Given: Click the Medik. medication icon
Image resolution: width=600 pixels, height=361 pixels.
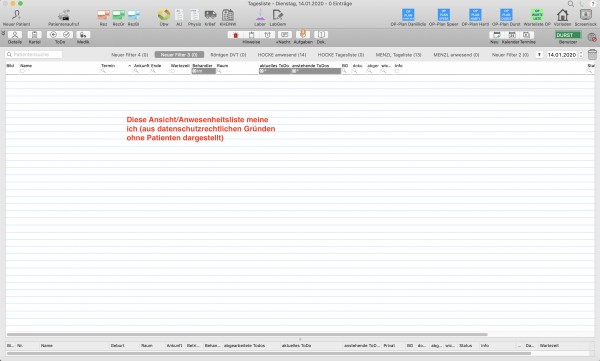Looking at the screenshot, I should coord(83,35).
